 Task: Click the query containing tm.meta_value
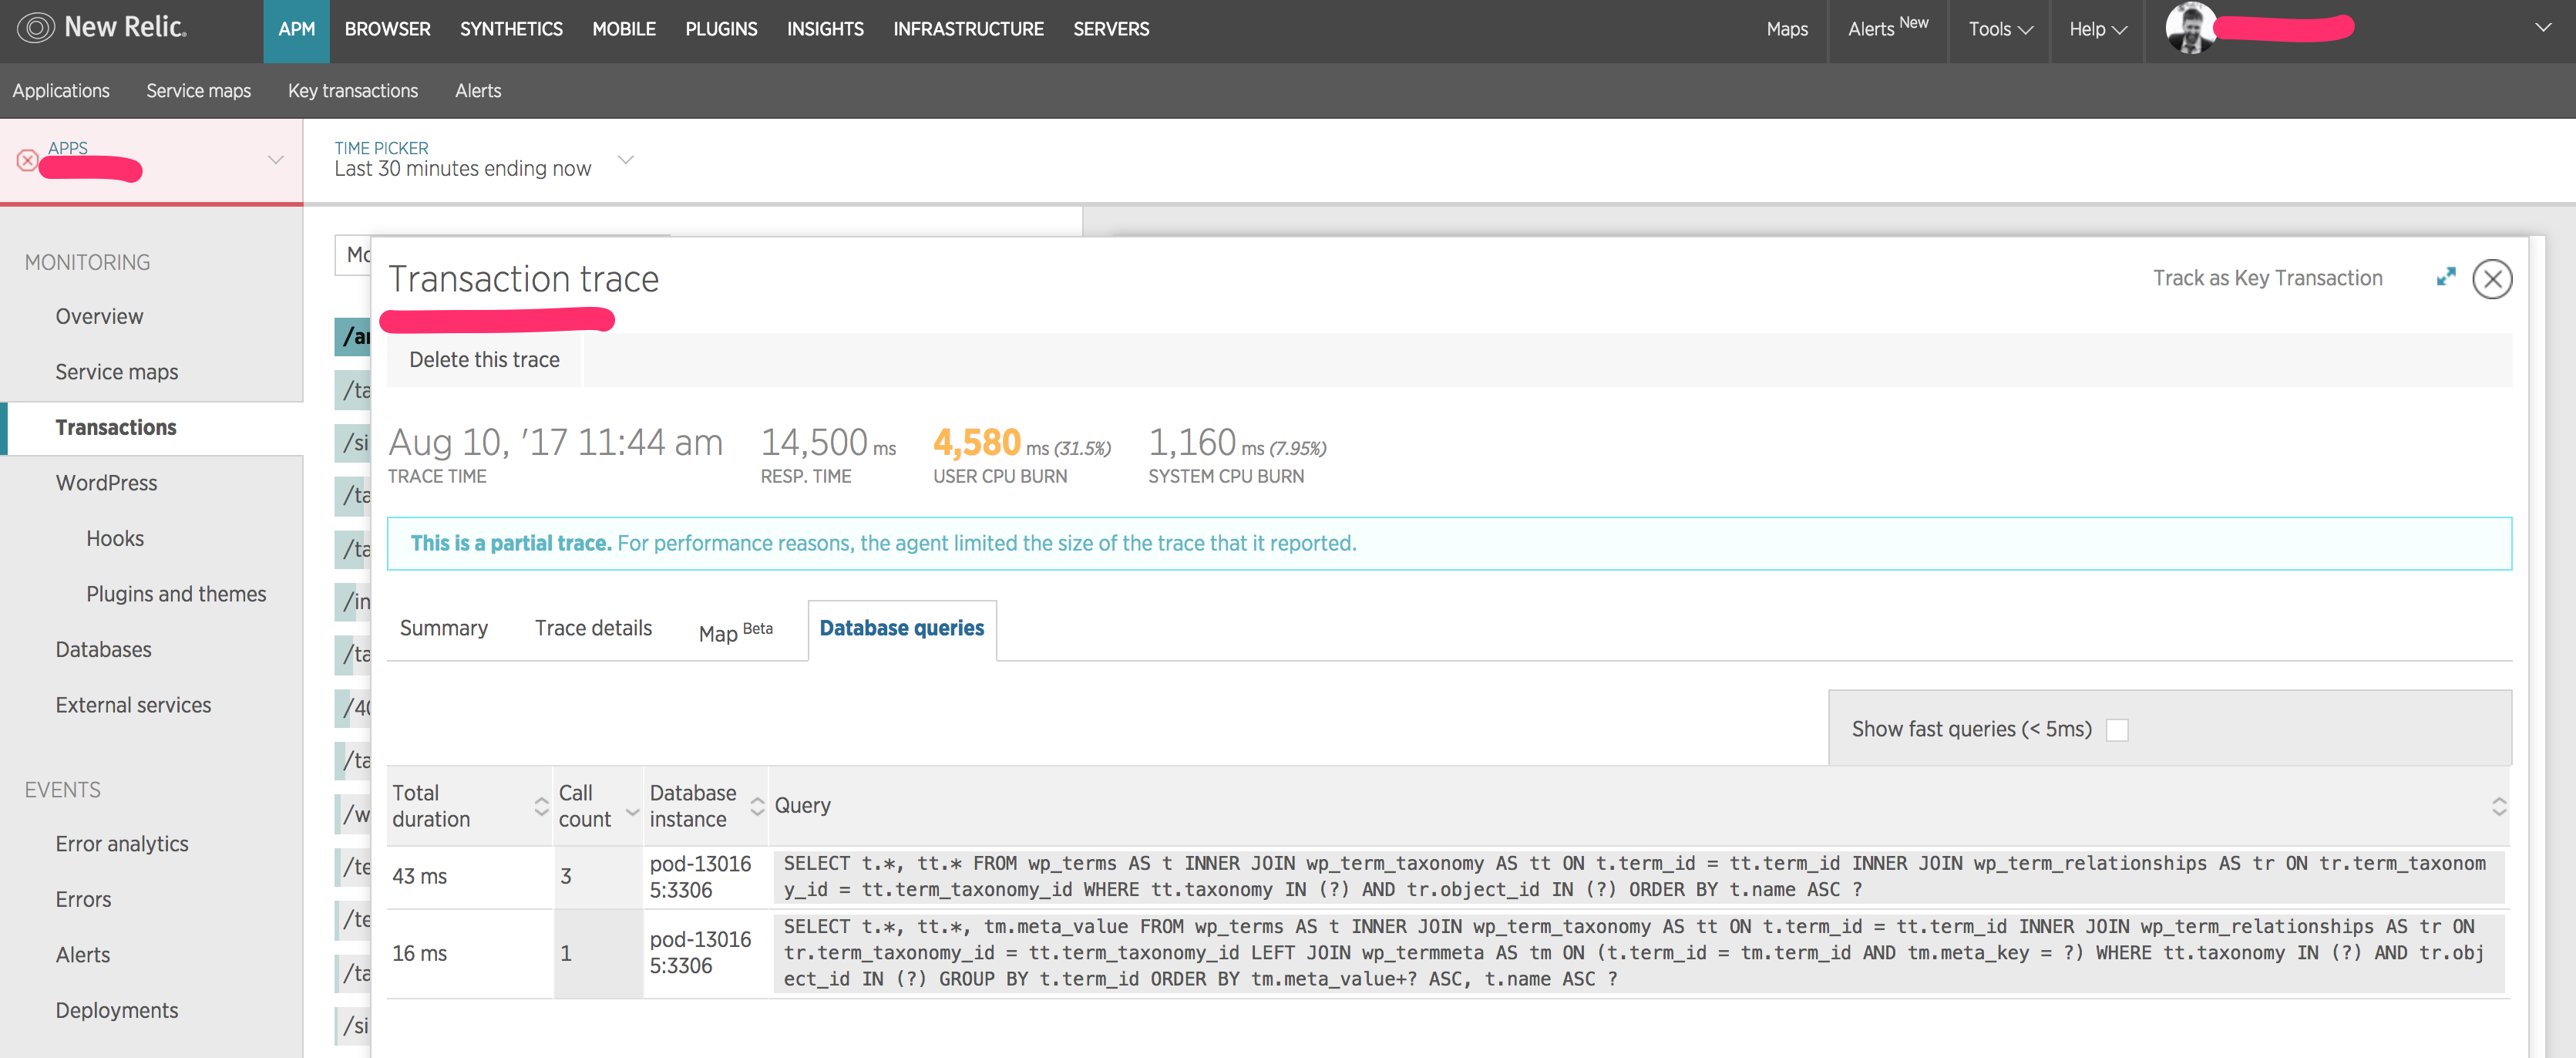(1637, 954)
